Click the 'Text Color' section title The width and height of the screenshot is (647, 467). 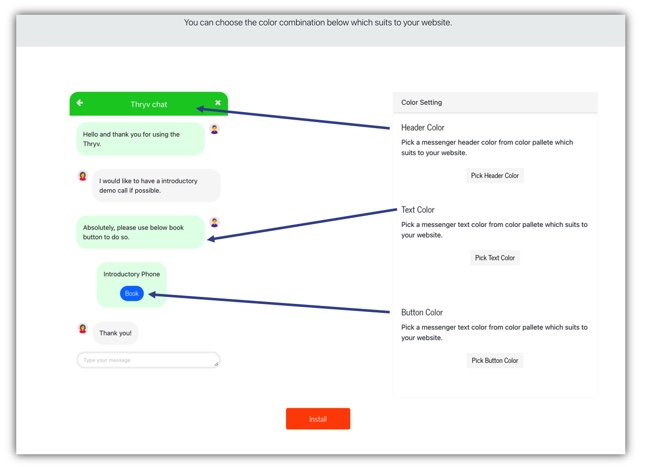(x=418, y=210)
